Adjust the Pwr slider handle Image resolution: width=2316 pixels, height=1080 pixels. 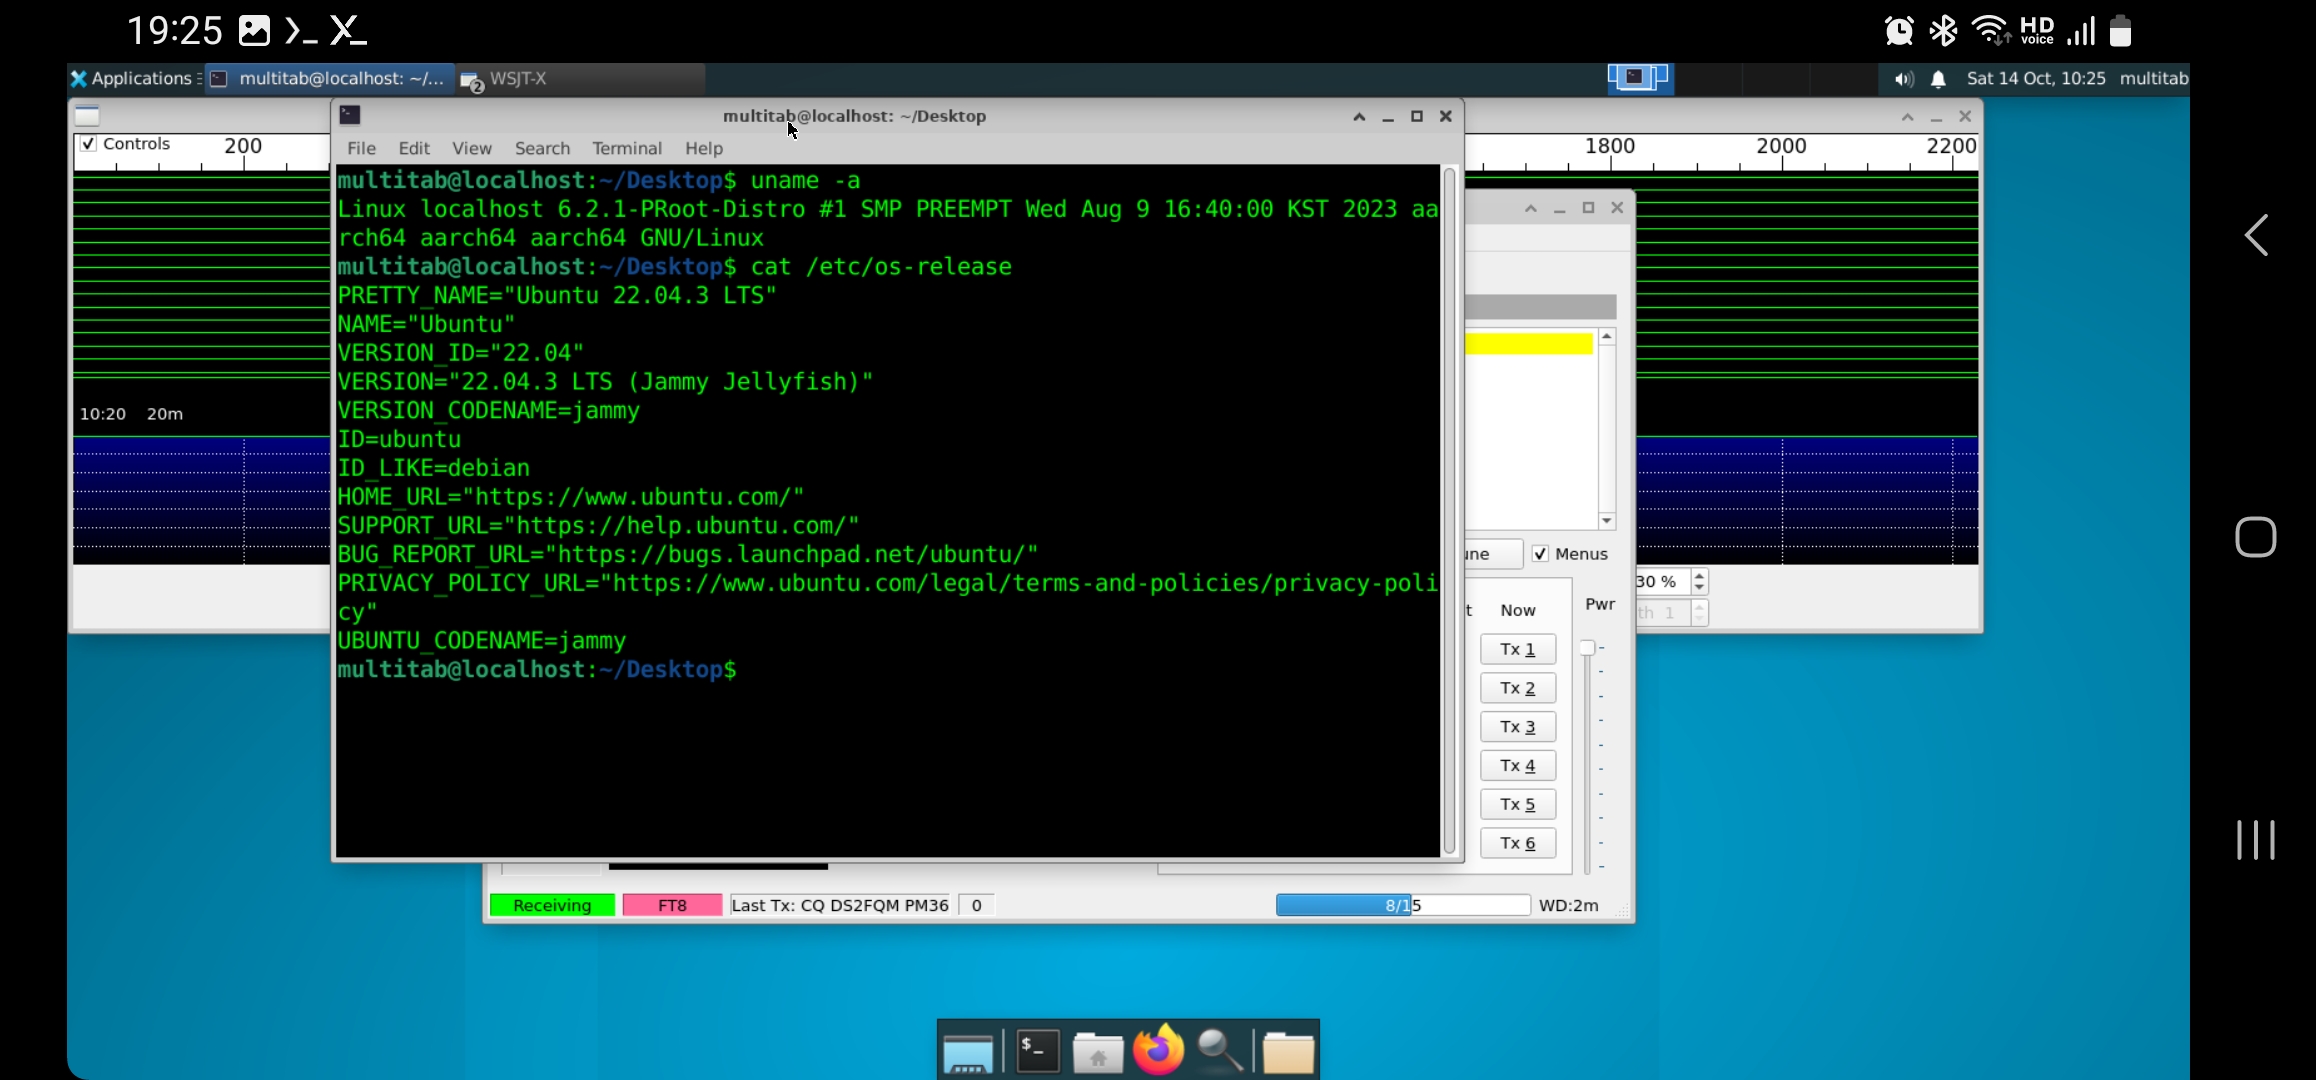(1587, 648)
